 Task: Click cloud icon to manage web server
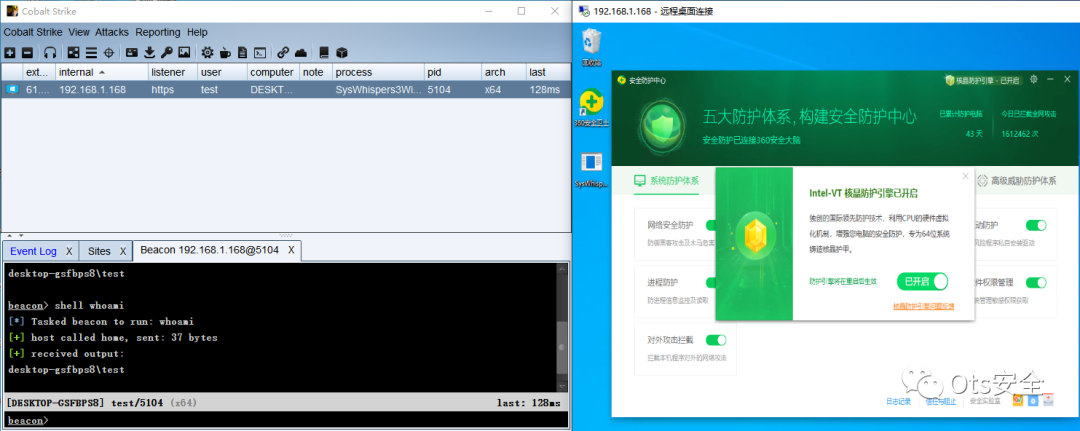point(300,52)
